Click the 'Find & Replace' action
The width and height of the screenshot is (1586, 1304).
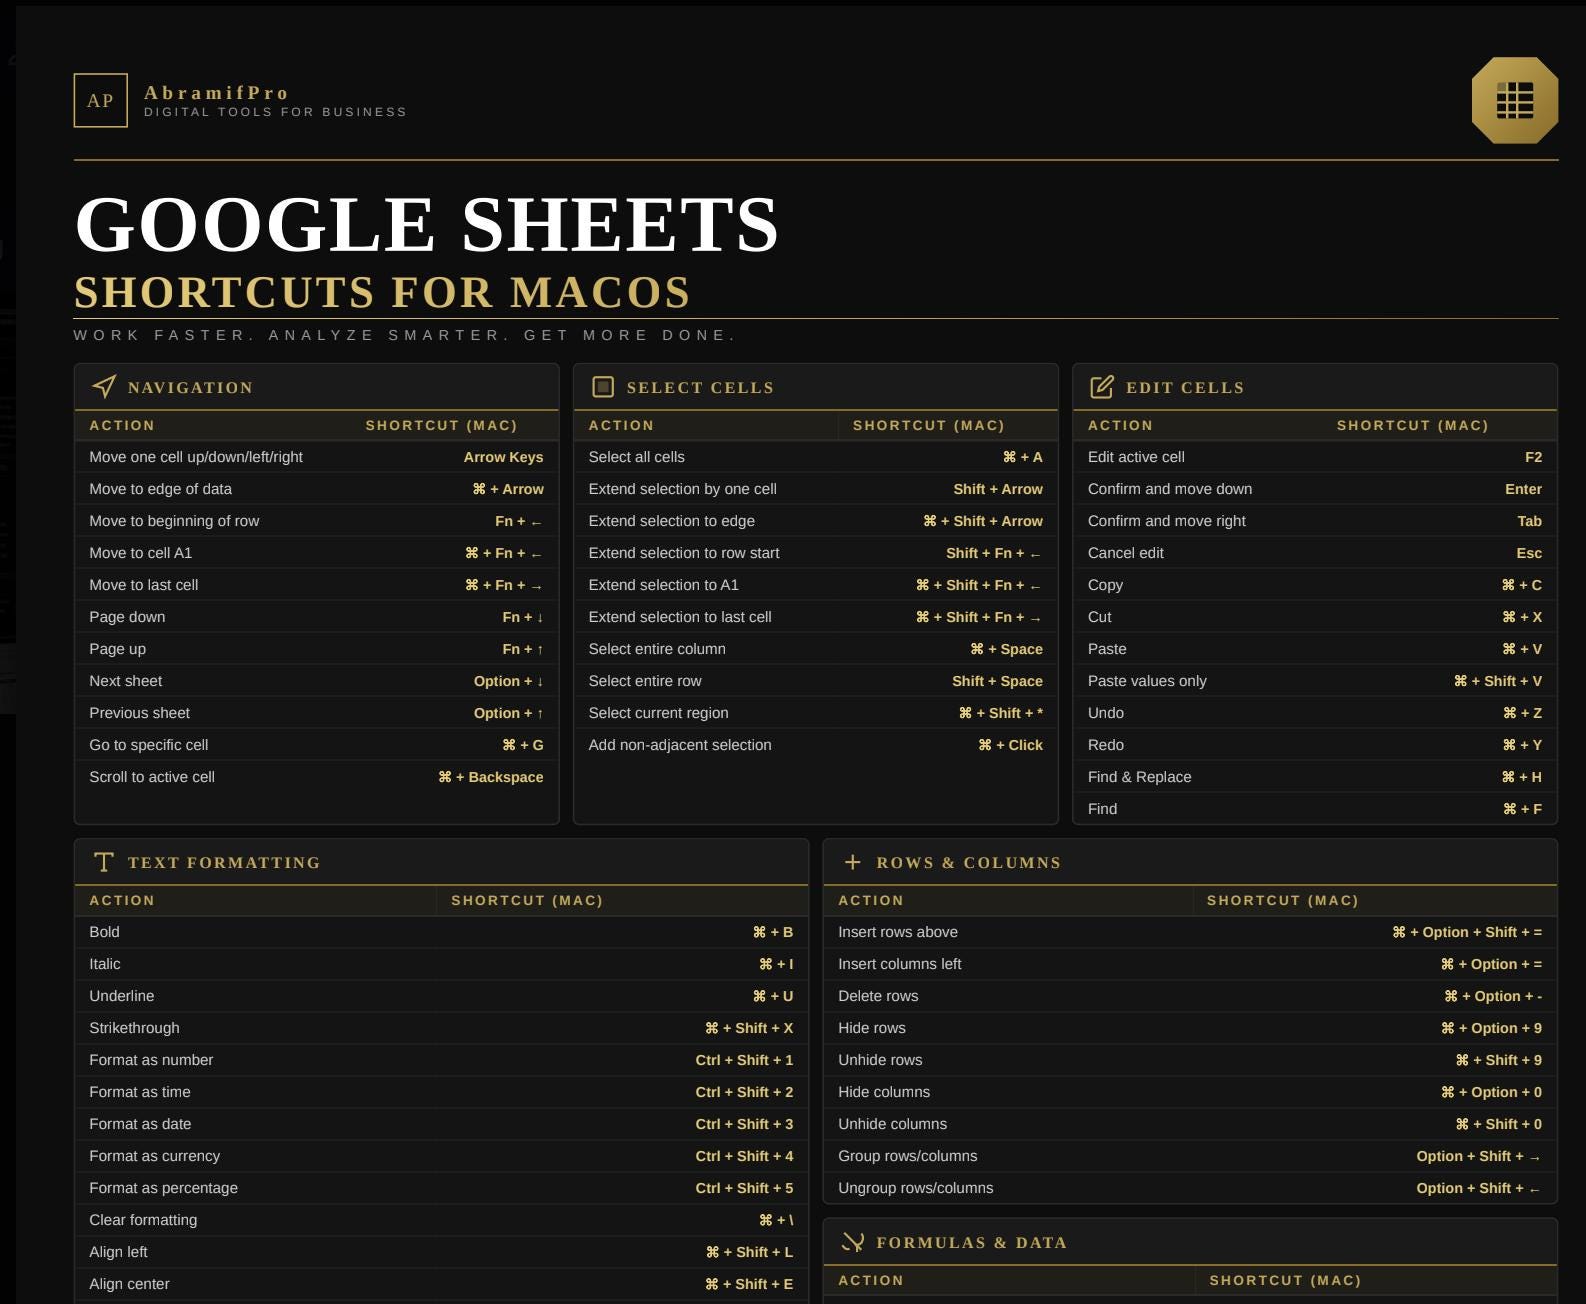1140,777
